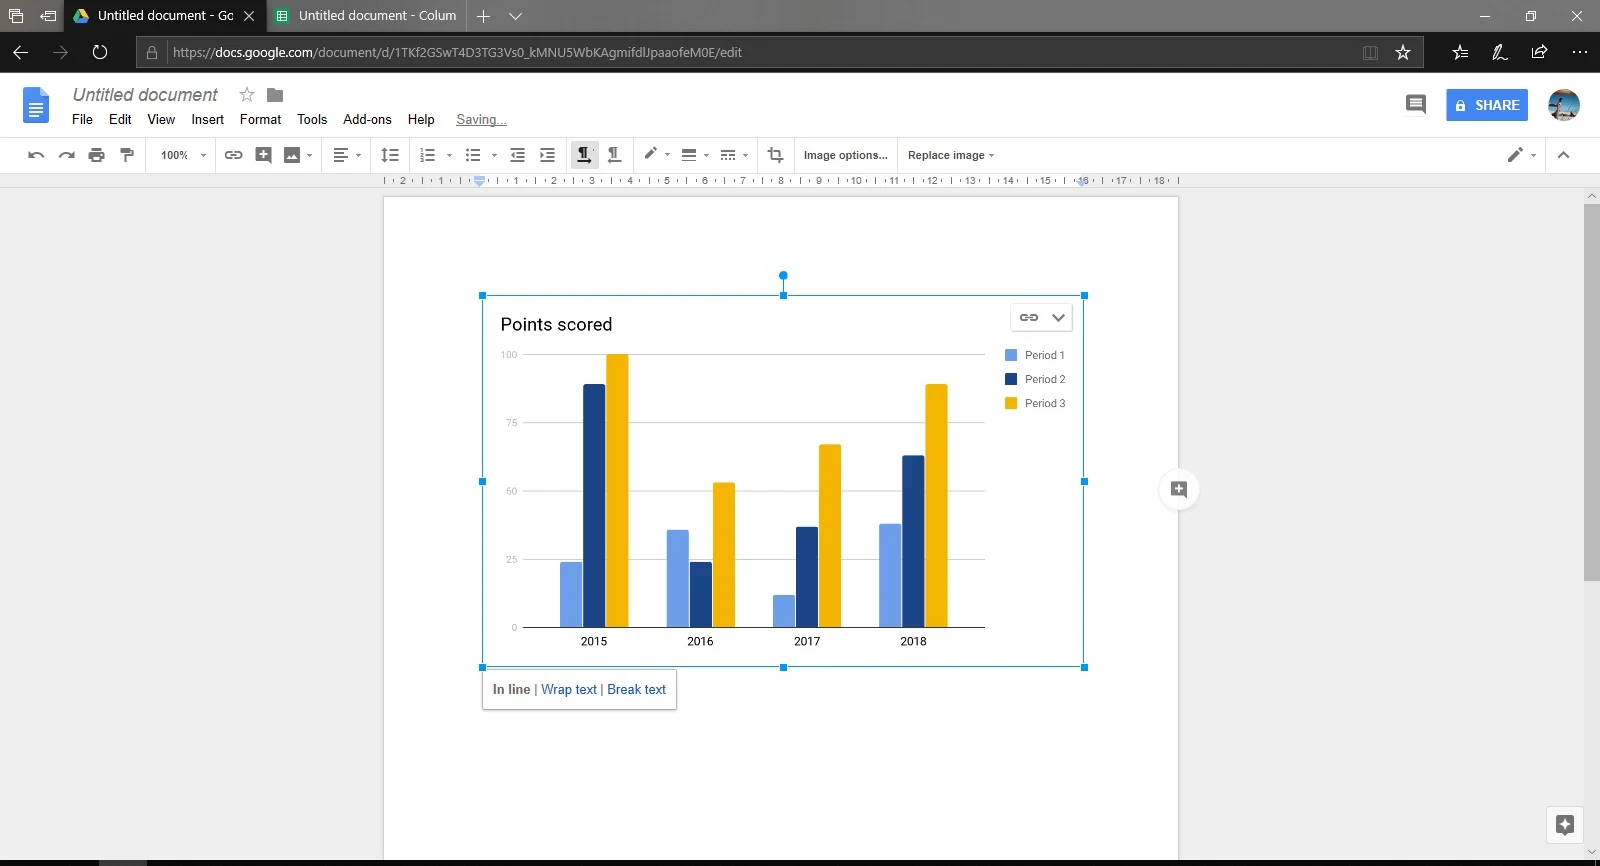Click the Saving... status text
This screenshot has width=1600, height=866.
pos(481,119)
